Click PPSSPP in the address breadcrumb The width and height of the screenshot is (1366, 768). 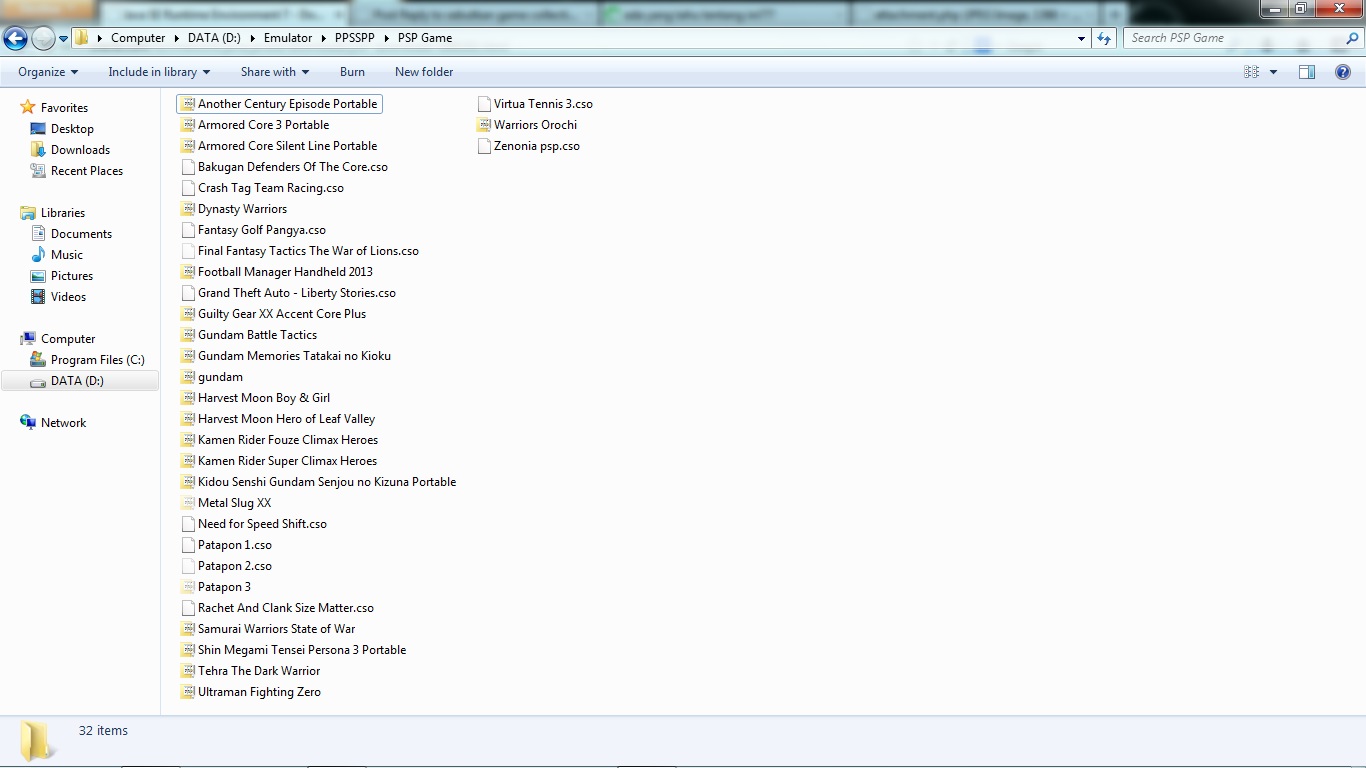pyautogui.click(x=357, y=38)
